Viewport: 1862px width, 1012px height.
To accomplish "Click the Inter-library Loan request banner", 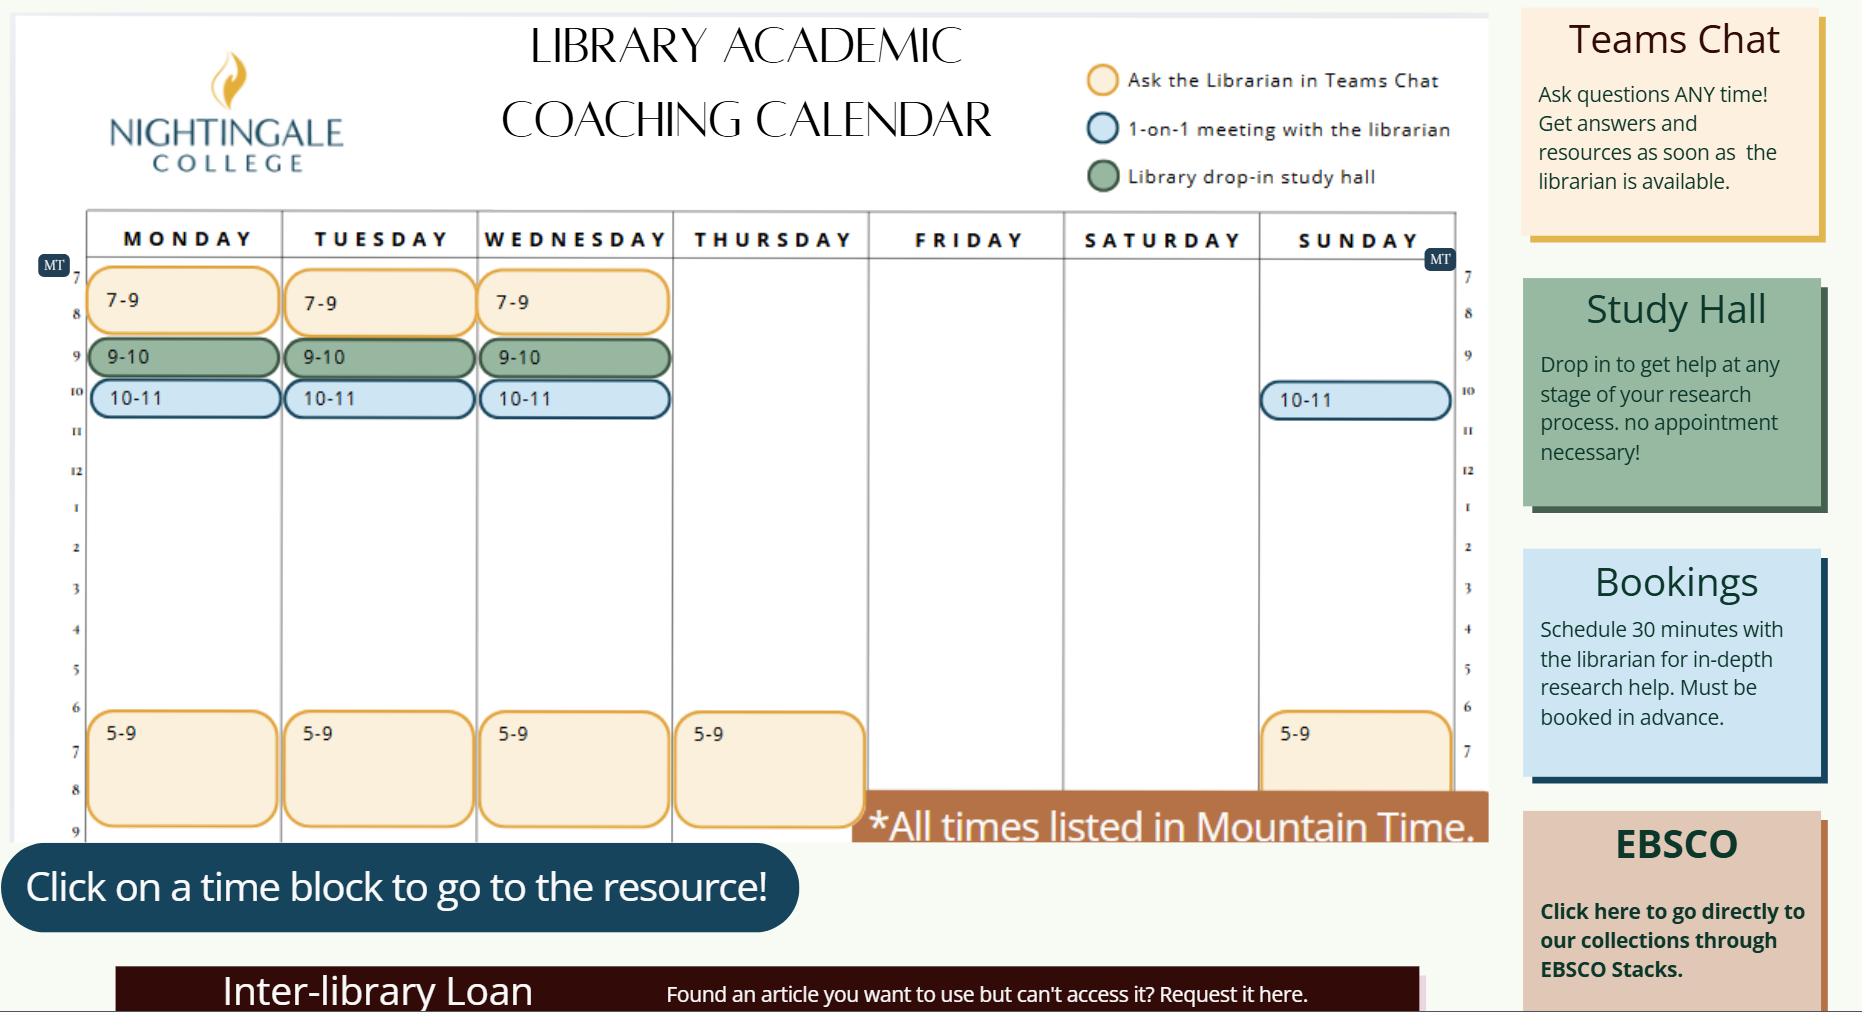I will tap(767, 990).
